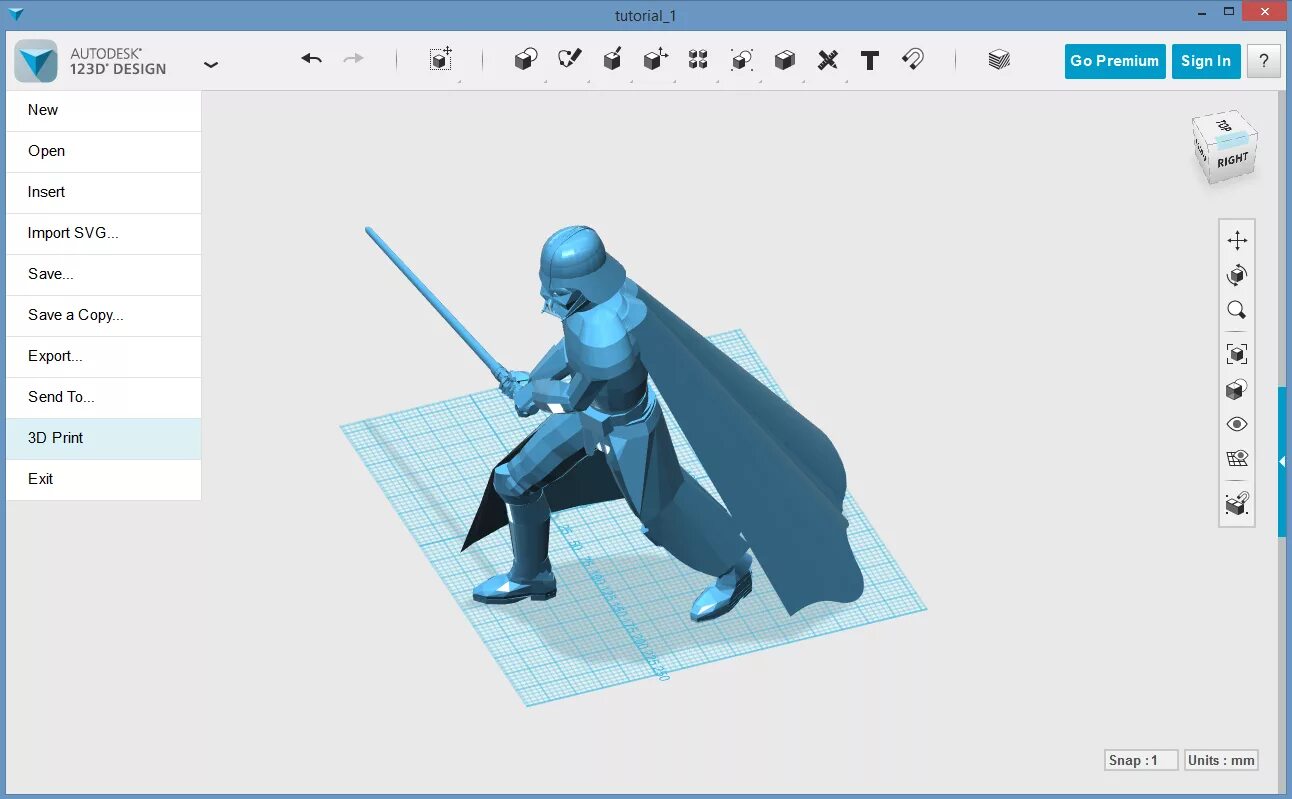Select the Transform tool icon
This screenshot has height=799, width=1292.
441,59
